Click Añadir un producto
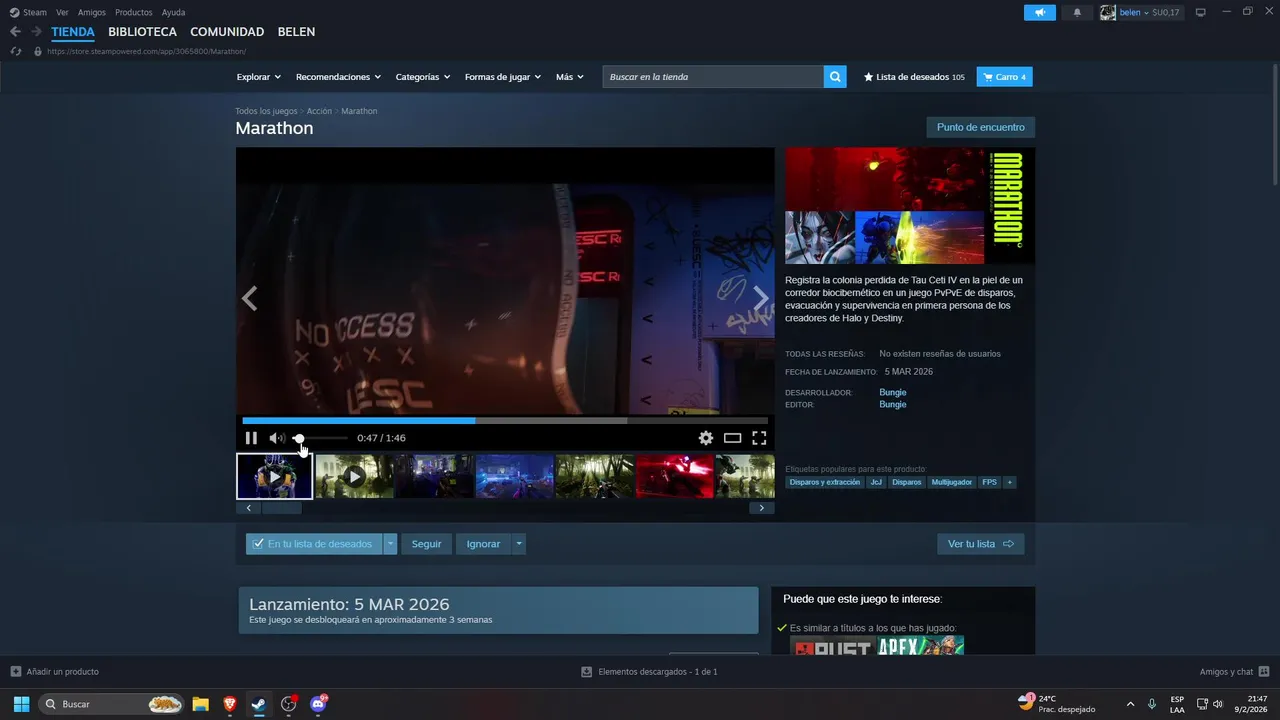 pyautogui.click(x=55, y=672)
